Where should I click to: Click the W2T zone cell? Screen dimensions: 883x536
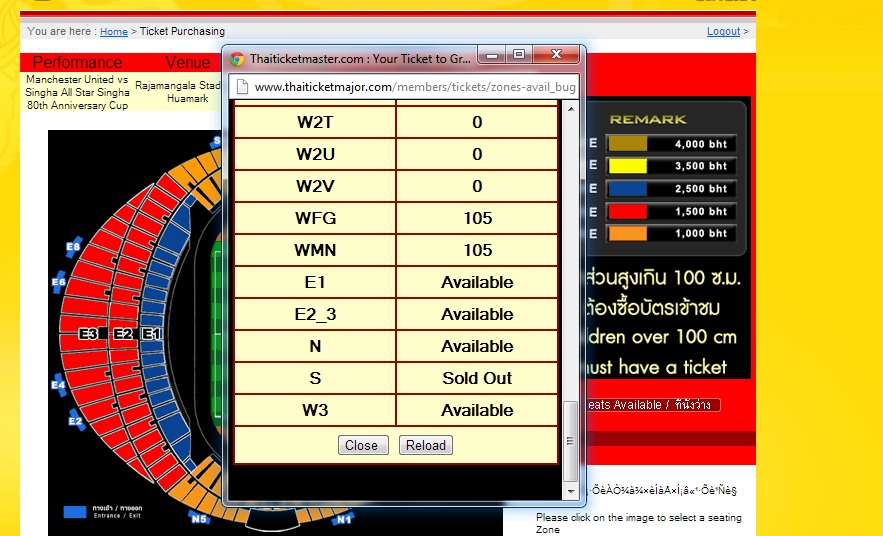pos(315,122)
